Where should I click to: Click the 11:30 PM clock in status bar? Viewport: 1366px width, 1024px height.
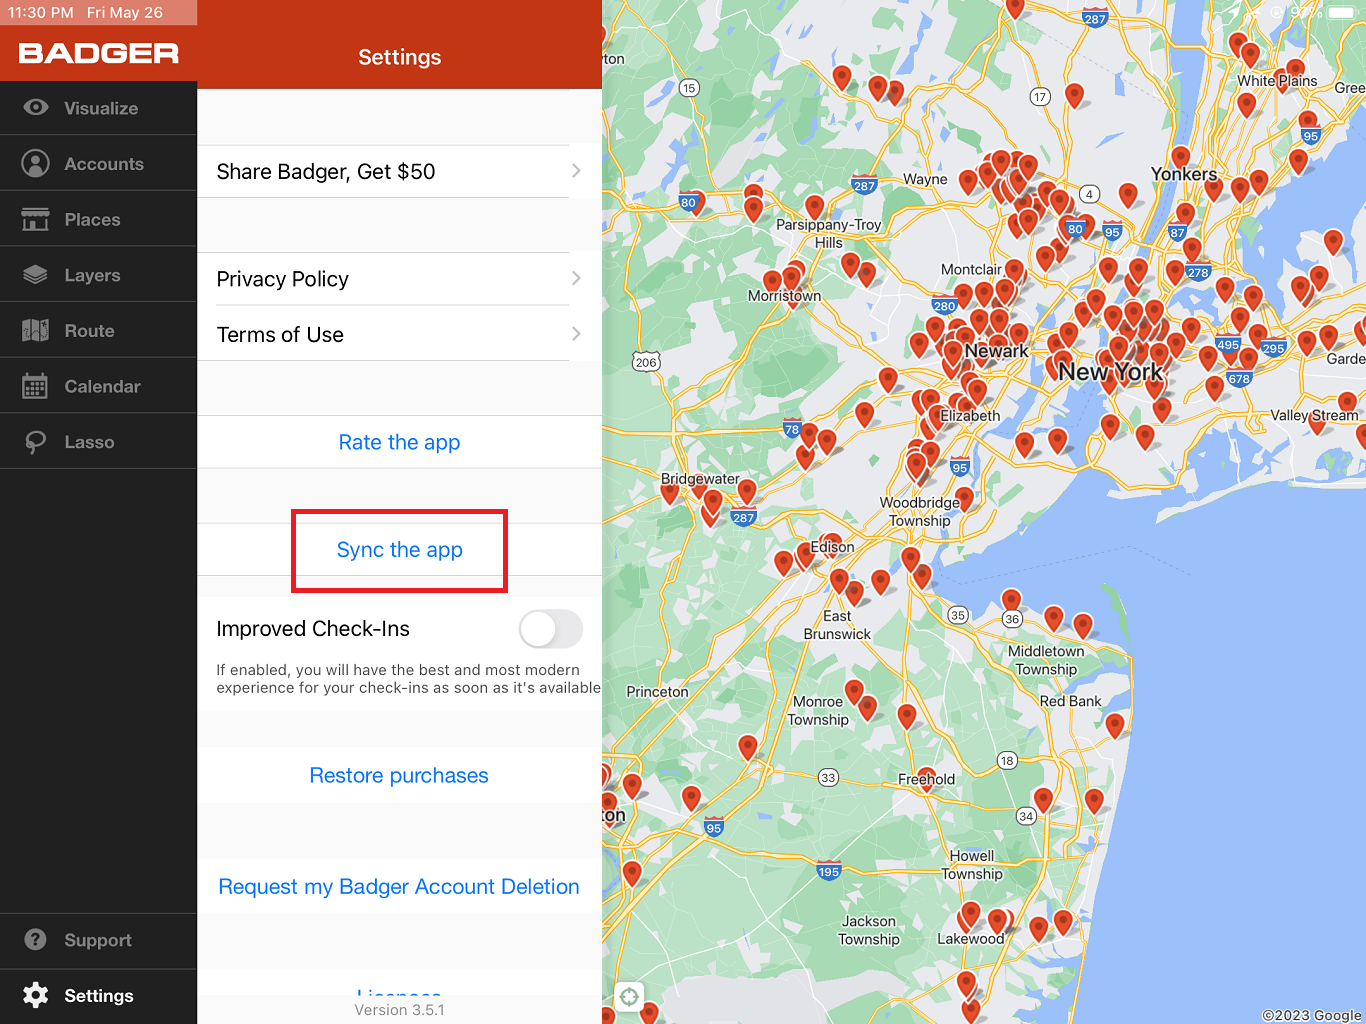click(41, 13)
